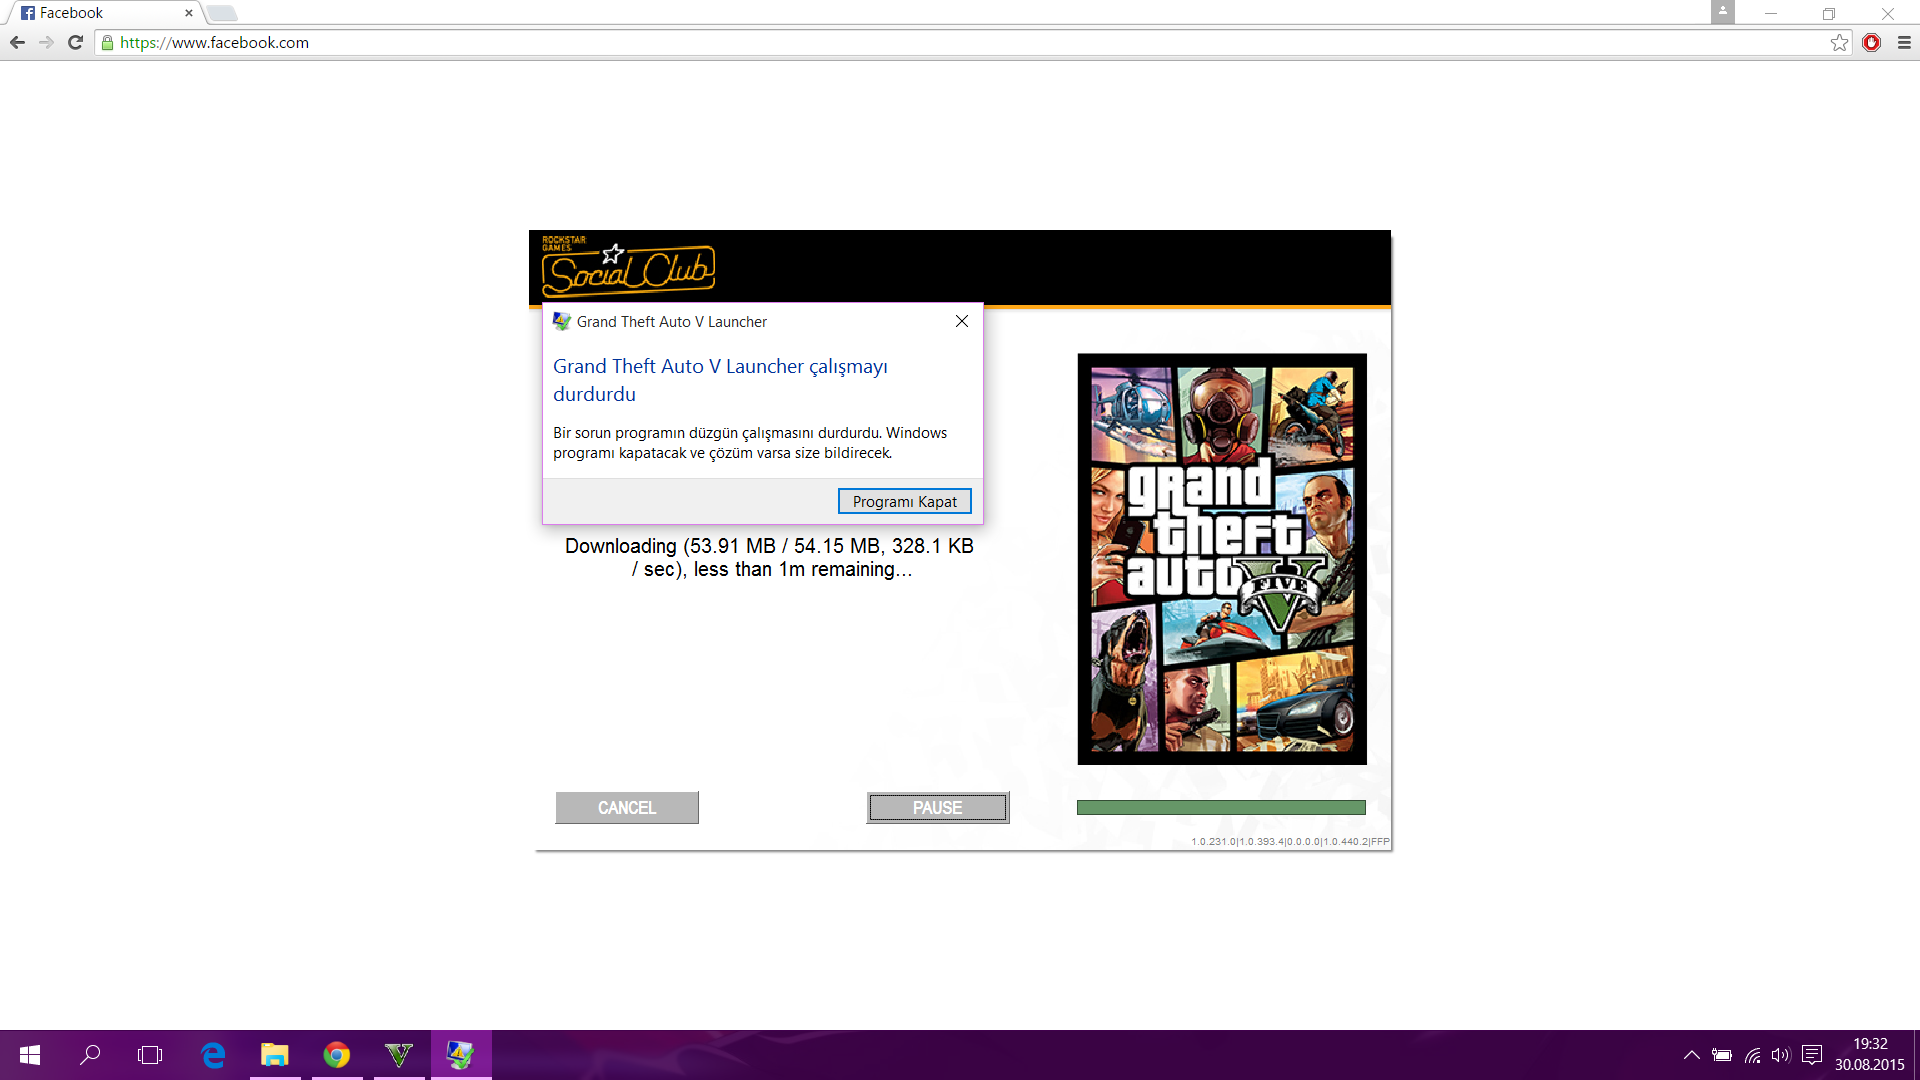Screen dimensions: 1920x1080
Task: Pause the GTA V download
Action: click(x=937, y=807)
